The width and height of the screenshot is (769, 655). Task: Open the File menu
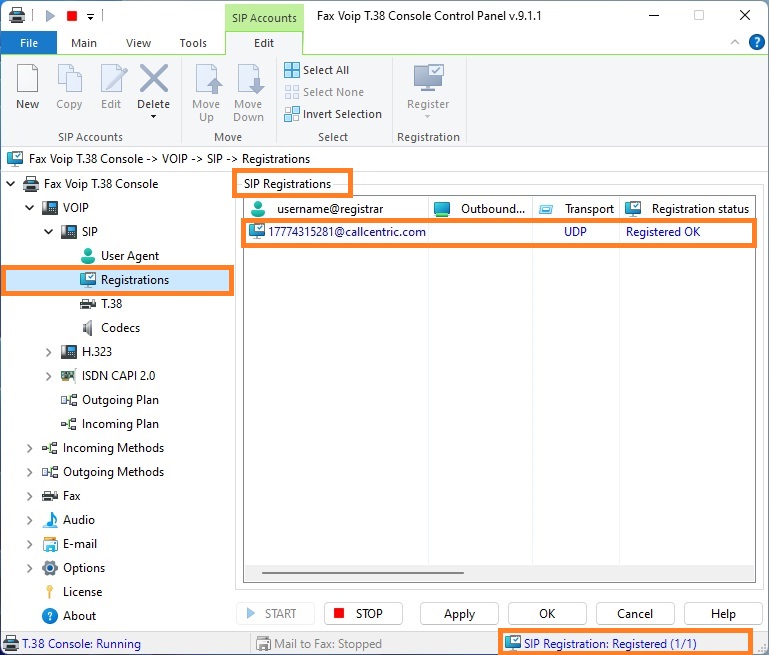coord(29,43)
